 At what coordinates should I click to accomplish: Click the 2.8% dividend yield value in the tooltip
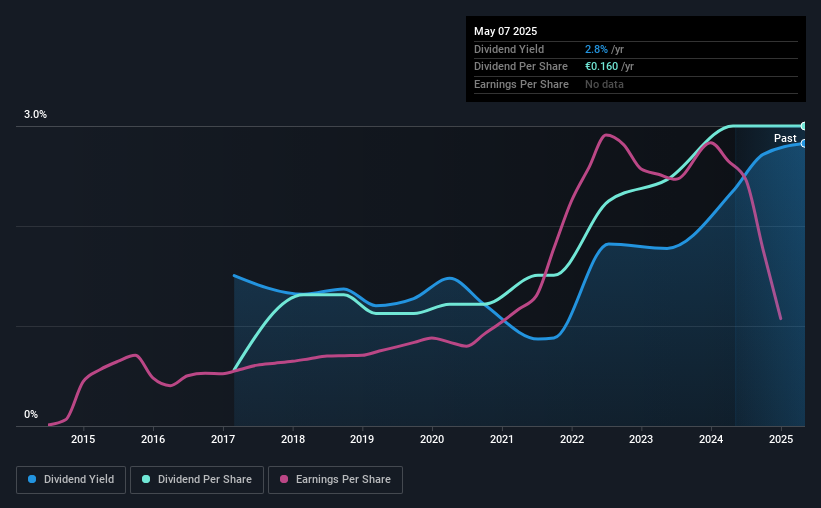click(x=596, y=49)
